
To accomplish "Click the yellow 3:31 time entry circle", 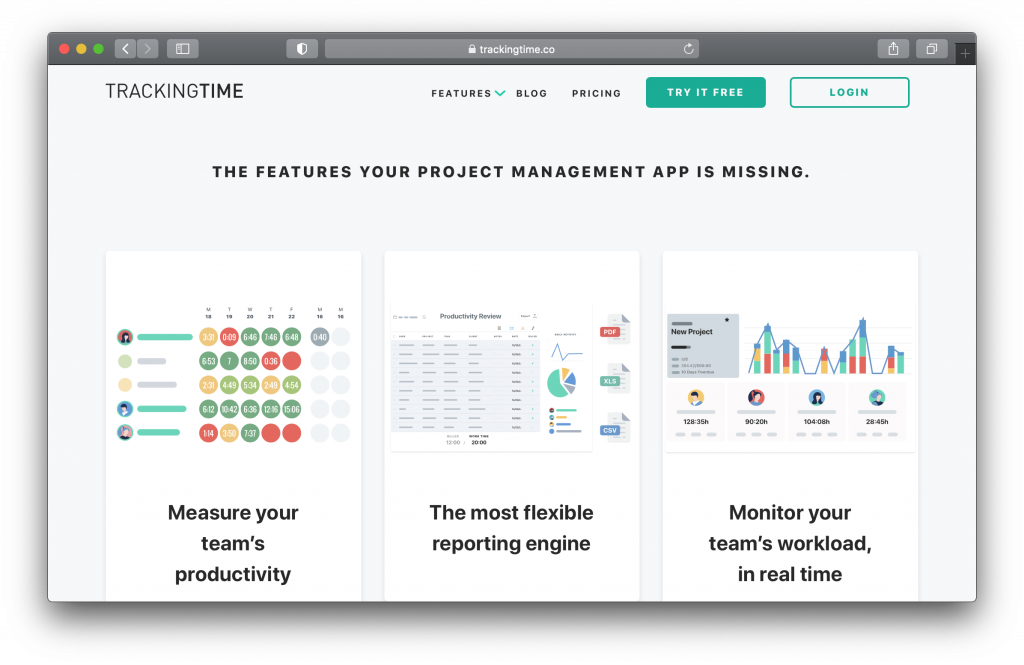I will click(208, 337).
